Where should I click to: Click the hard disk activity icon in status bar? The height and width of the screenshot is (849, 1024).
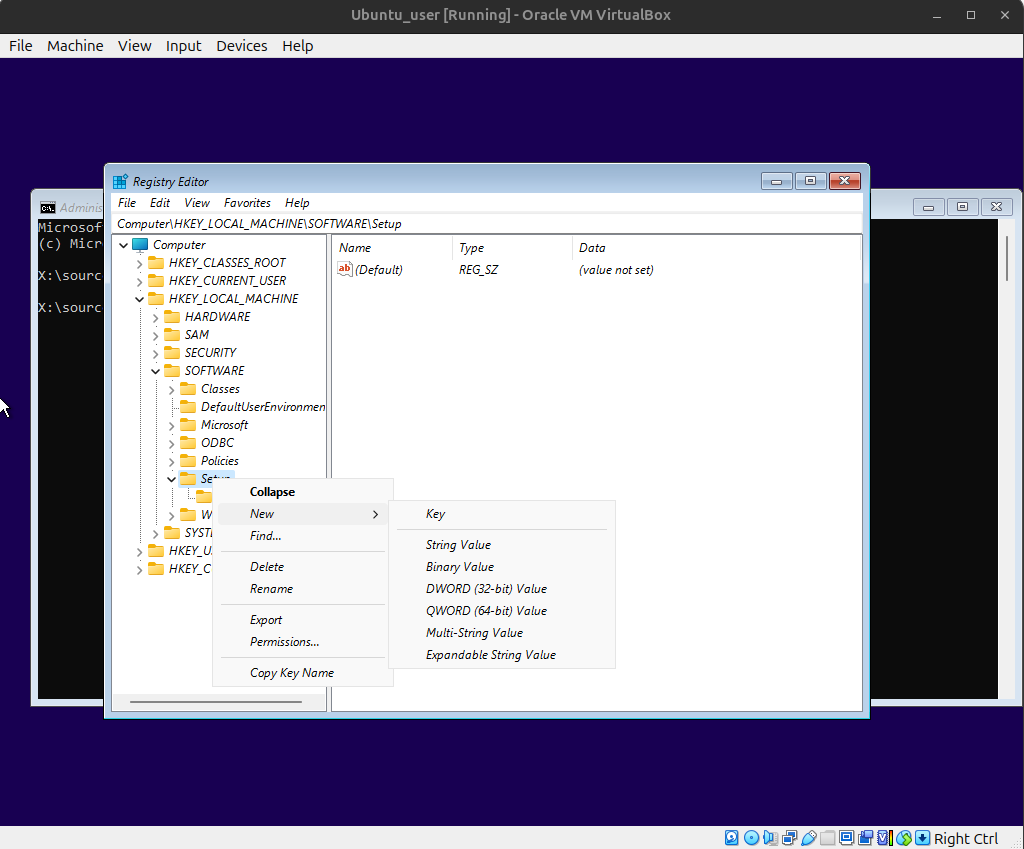(732, 838)
